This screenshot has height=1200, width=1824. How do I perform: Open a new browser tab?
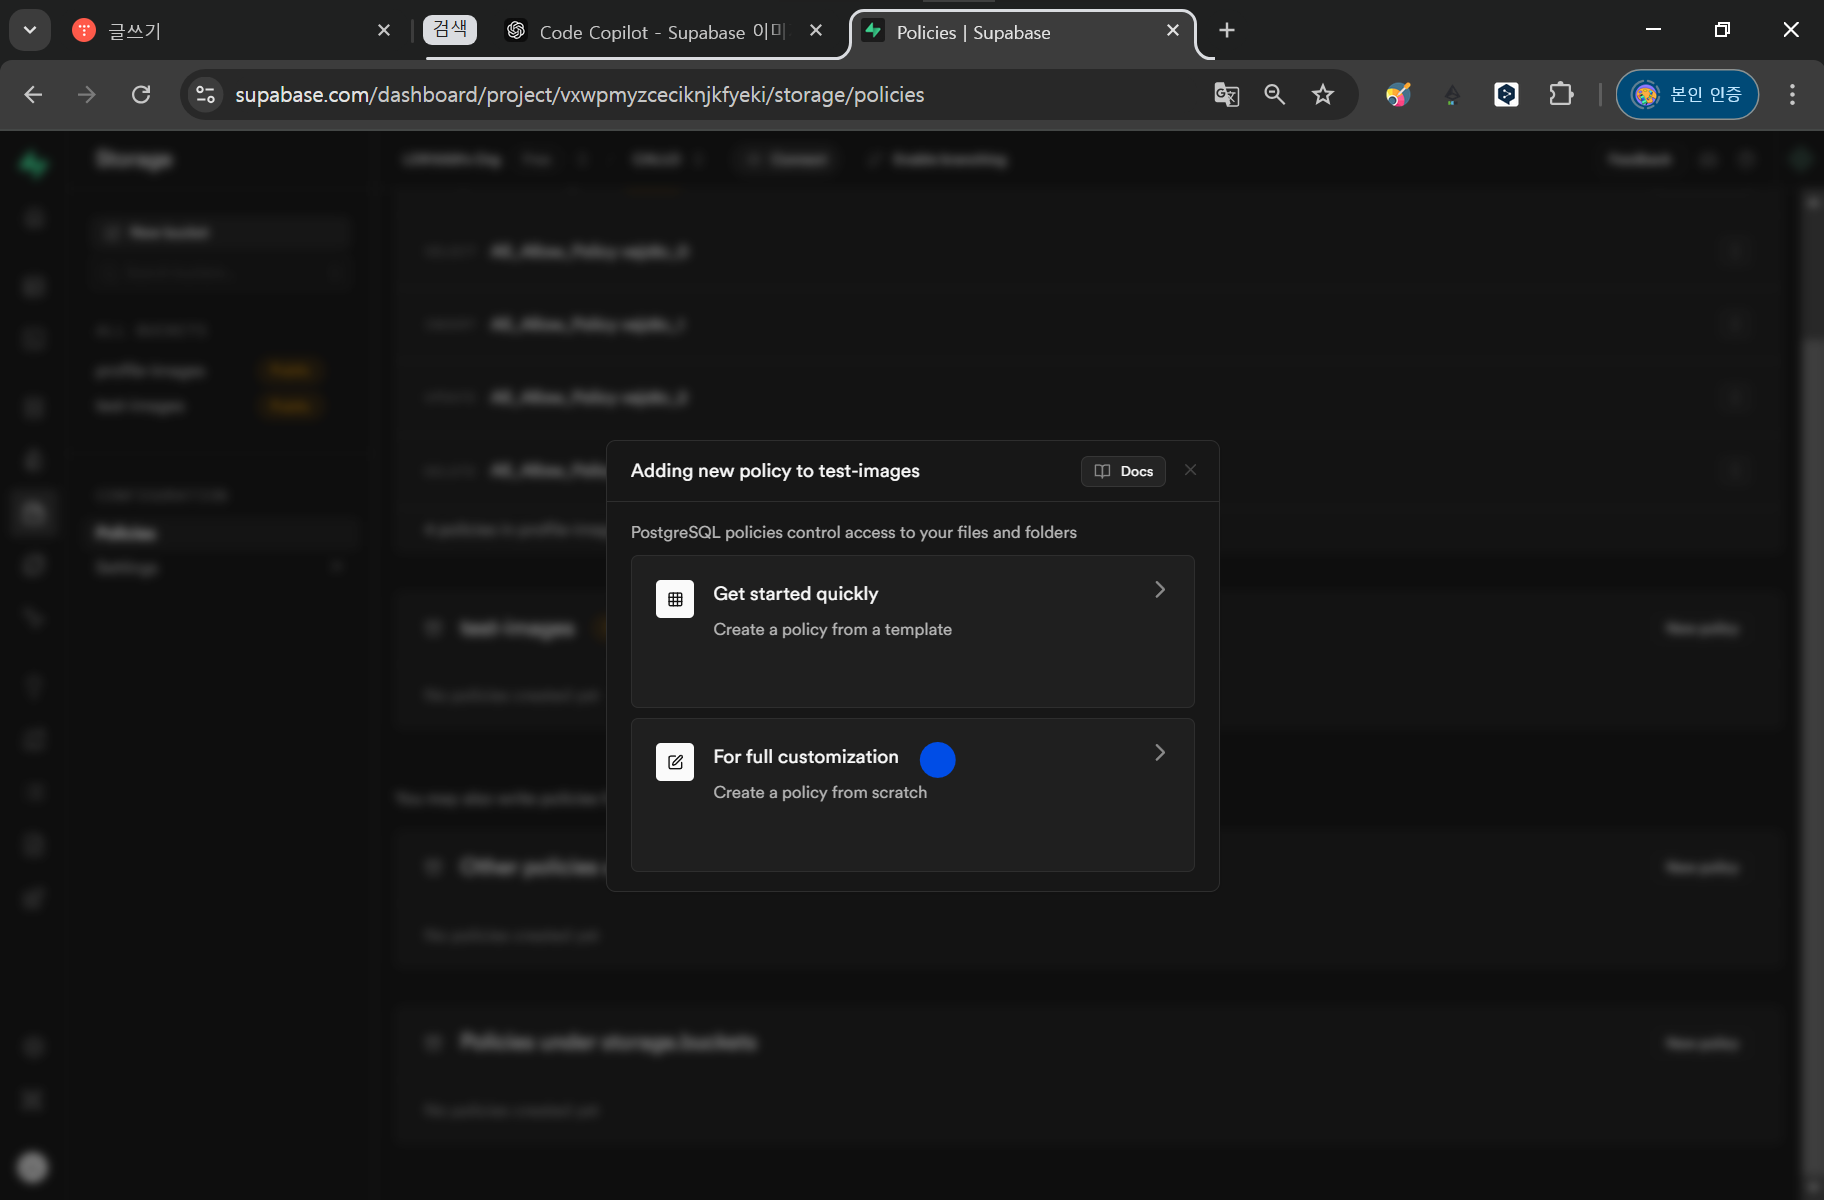click(x=1227, y=31)
